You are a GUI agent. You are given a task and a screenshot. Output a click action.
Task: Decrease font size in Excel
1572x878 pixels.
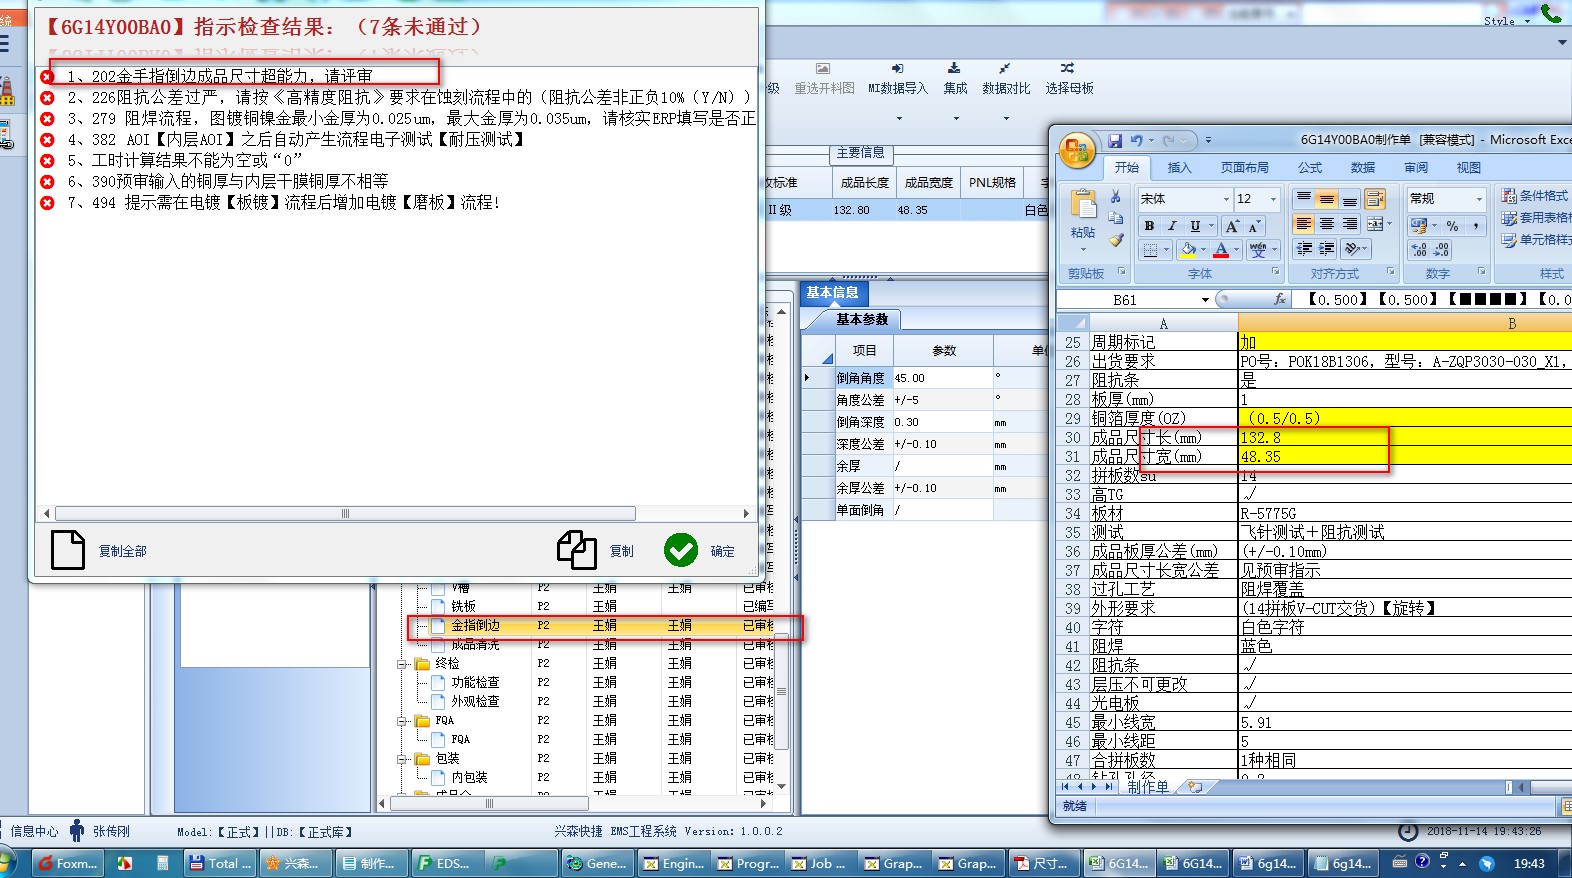point(1254,226)
